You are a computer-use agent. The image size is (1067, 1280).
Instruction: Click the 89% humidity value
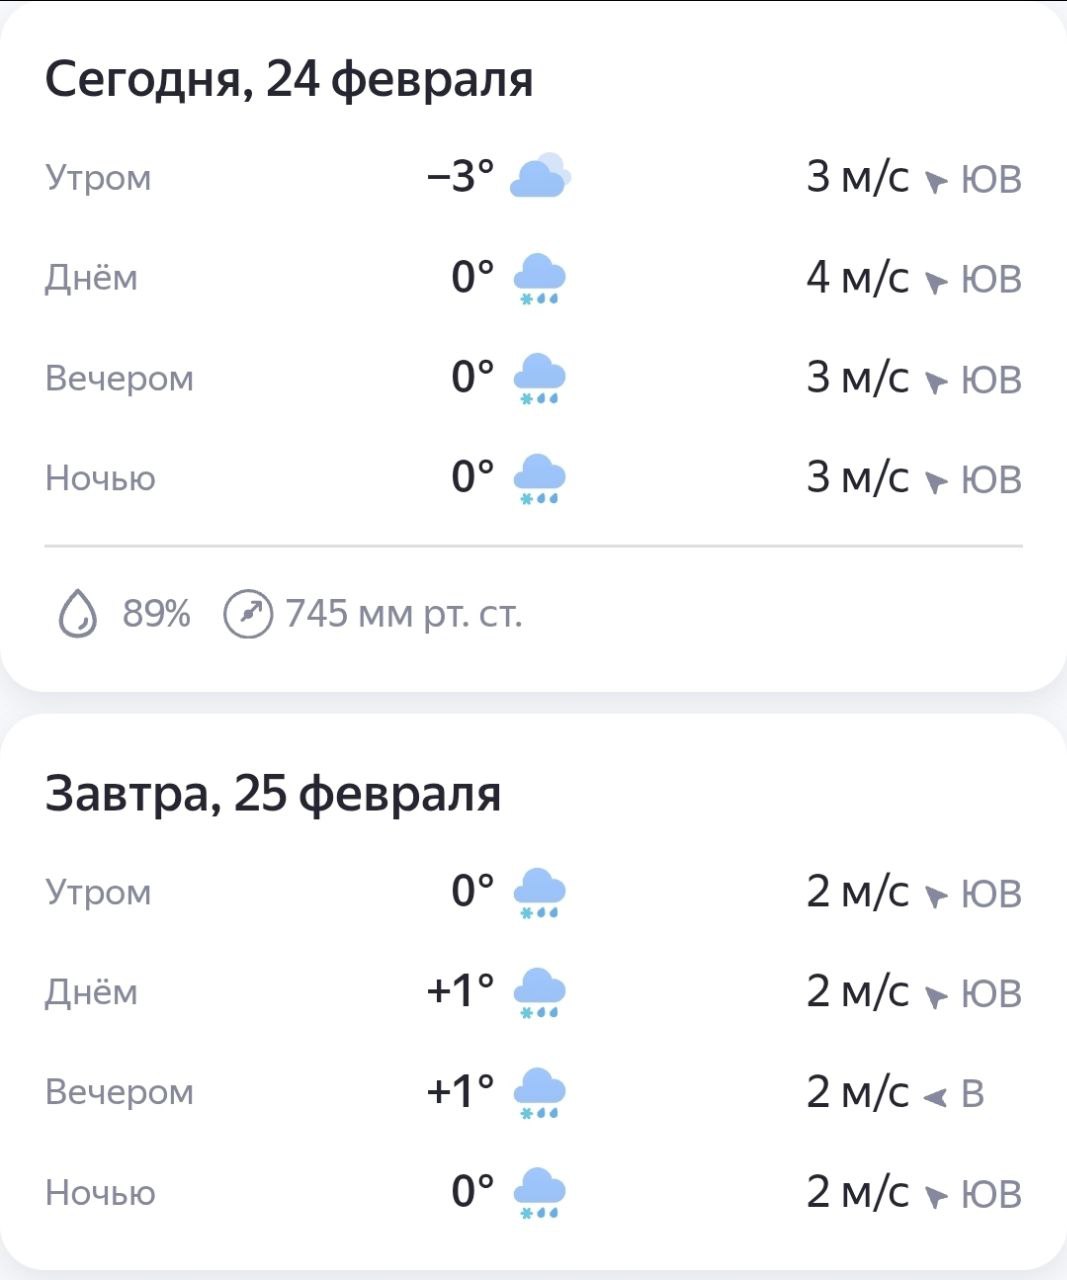[x=156, y=613]
